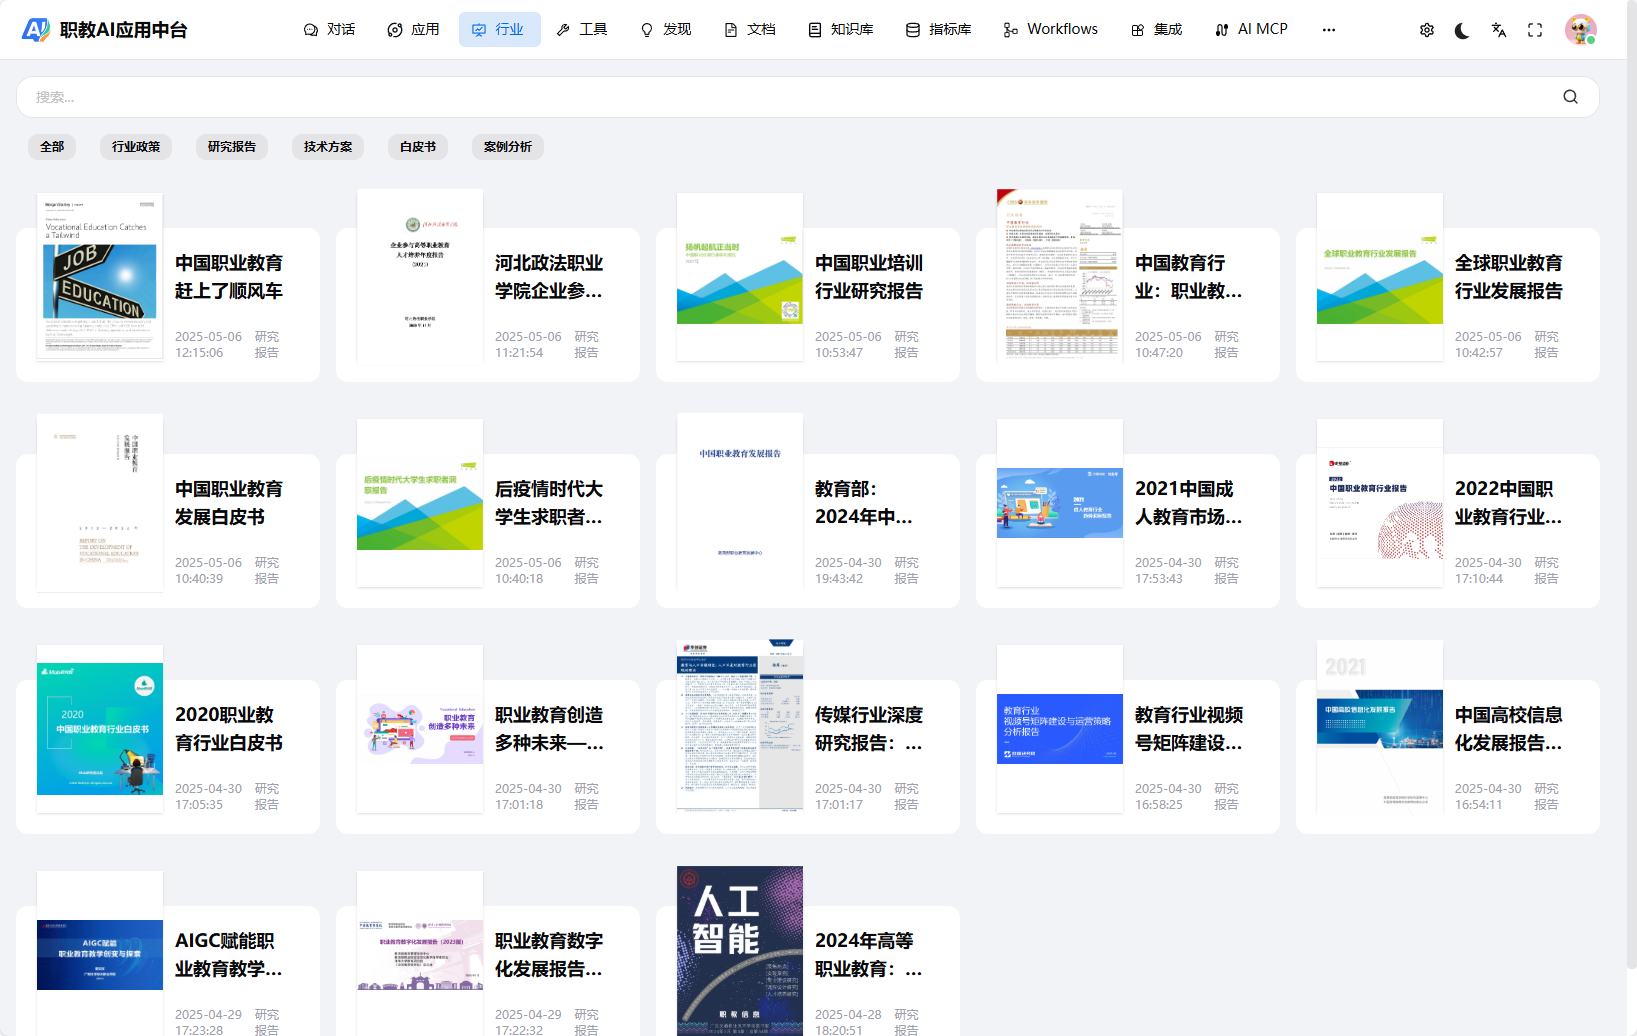
Task: Expand the overflow menu via ellipsis
Action: (1328, 30)
